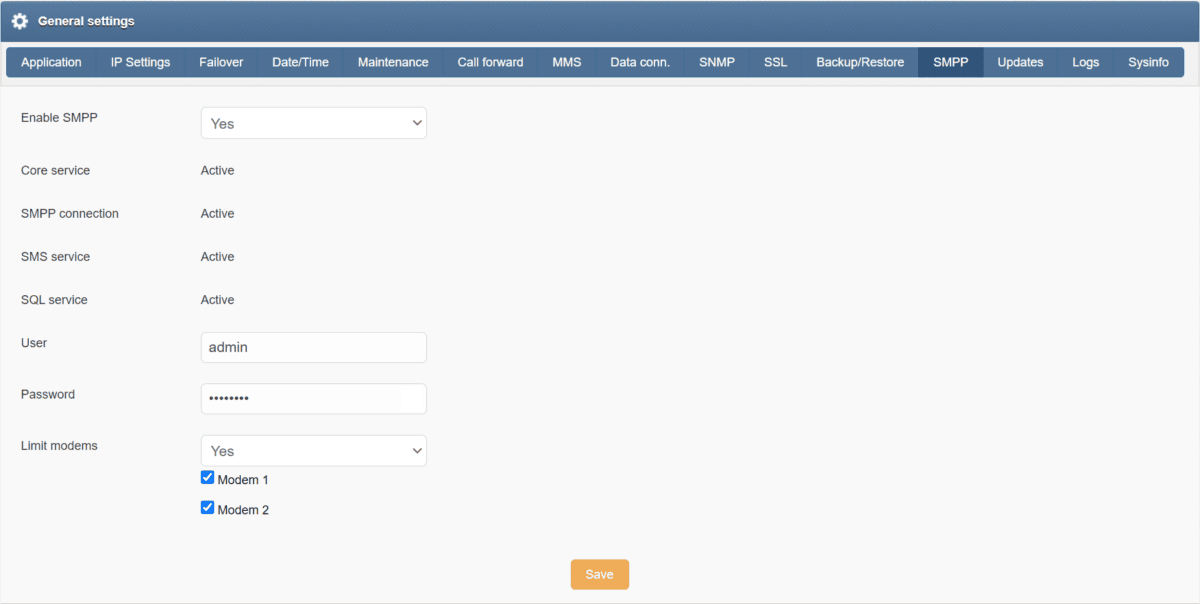The height and width of the screenshot is (604, 1200).
Task: Select the Date/Time tab
Action: point(300,62)
